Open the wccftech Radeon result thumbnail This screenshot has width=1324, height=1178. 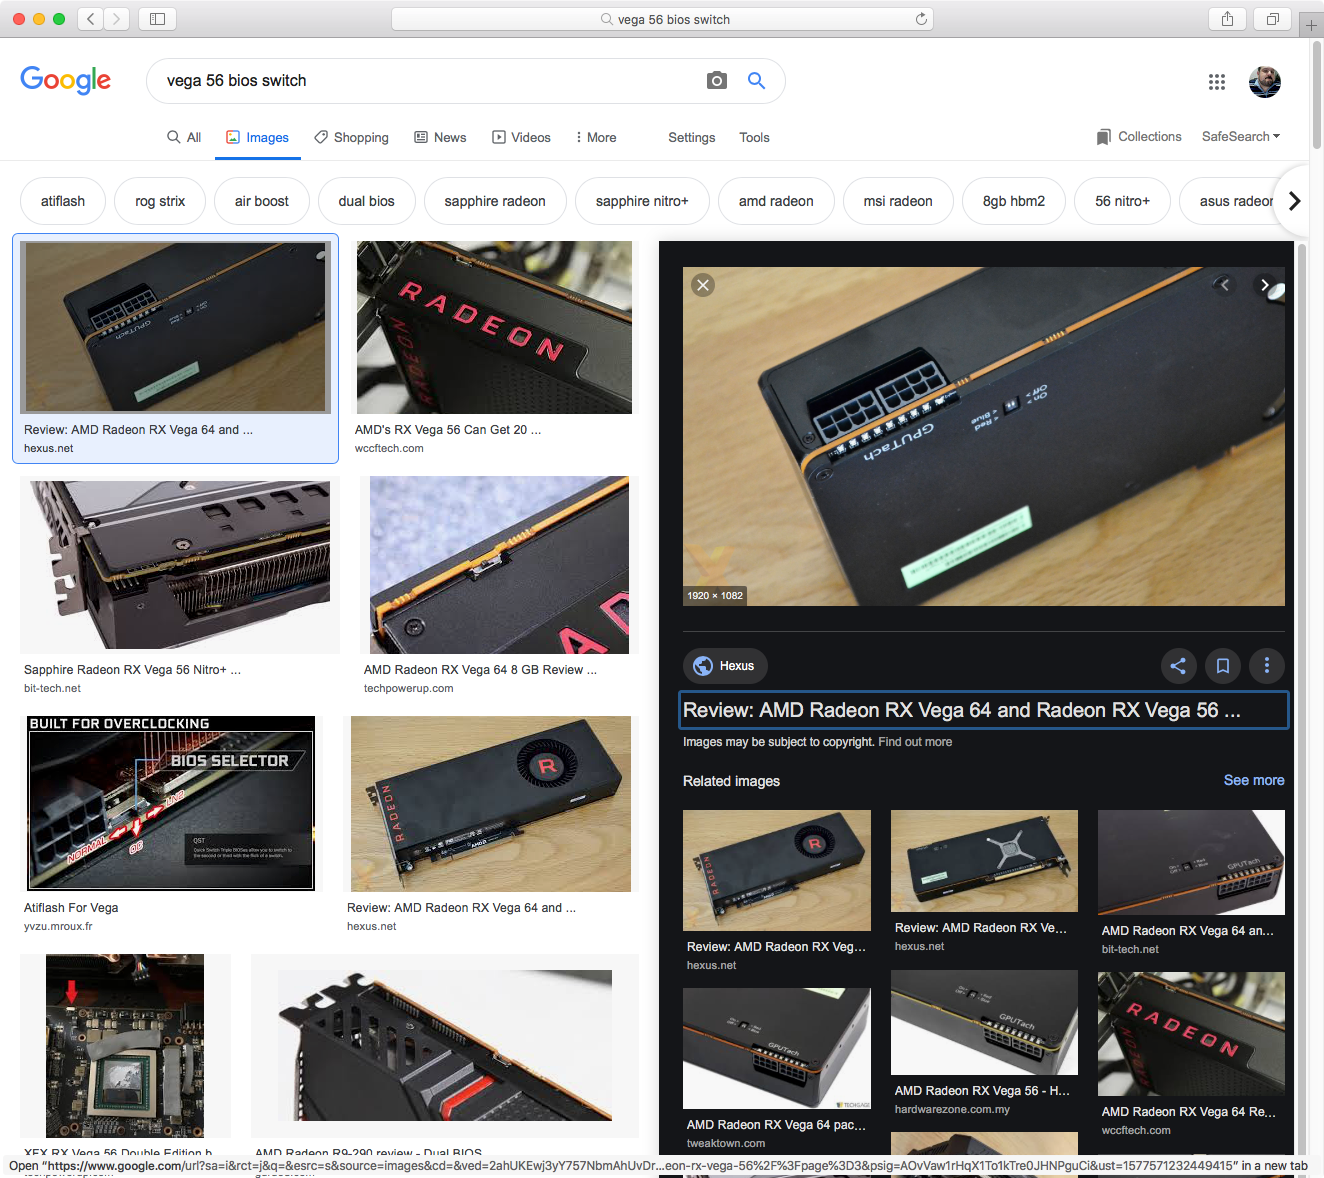494,328
